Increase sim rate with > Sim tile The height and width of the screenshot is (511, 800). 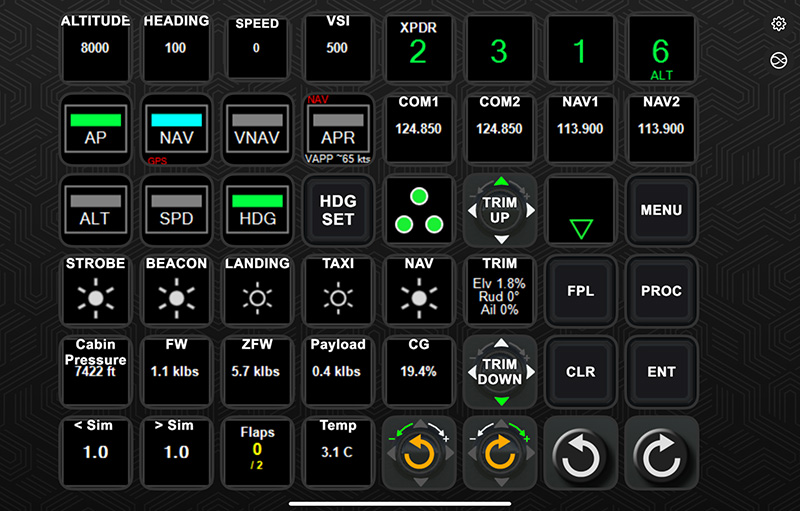click(177, 453)
